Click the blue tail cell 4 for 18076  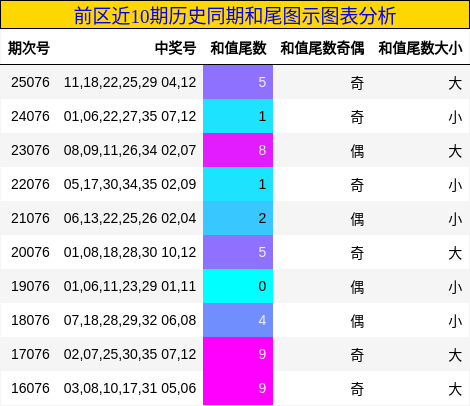238,320
